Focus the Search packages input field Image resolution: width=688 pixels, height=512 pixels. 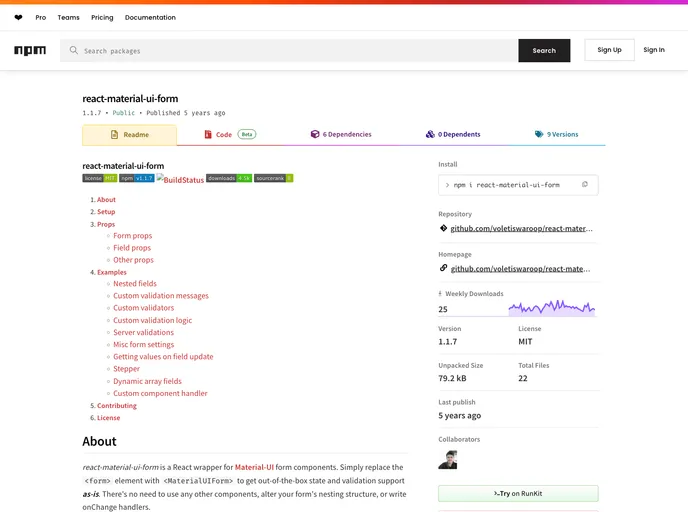point(289,50)
